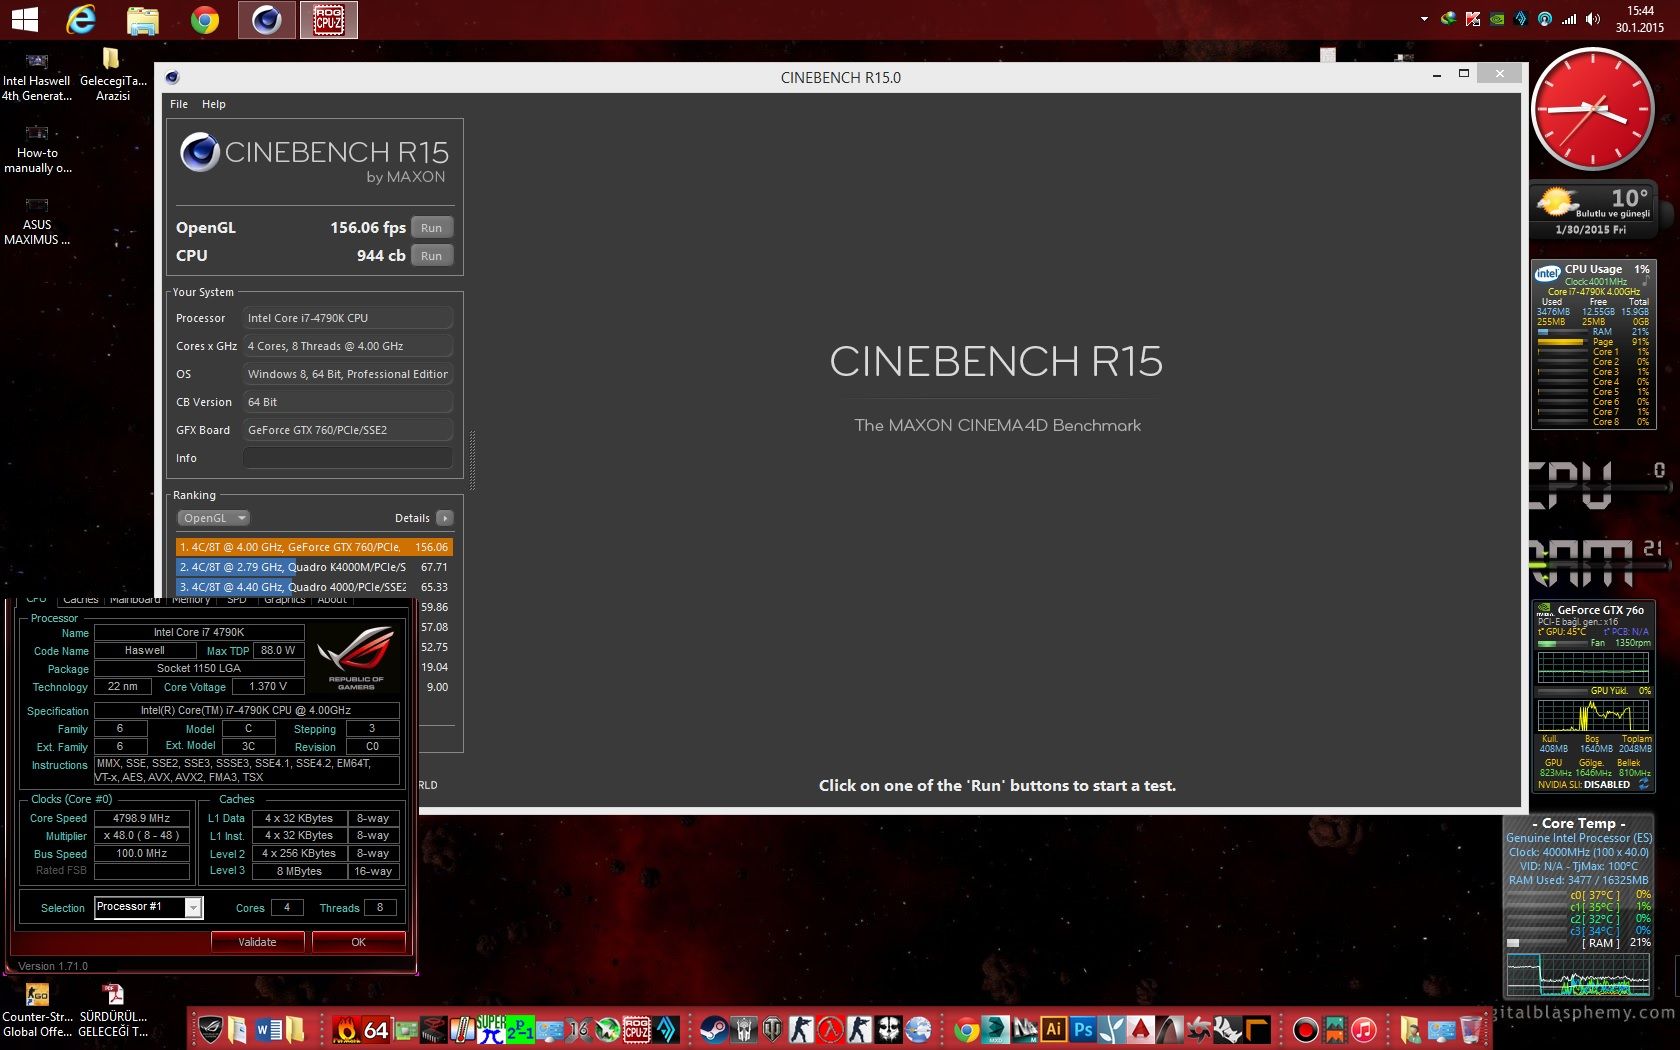
Task: Run the OpenGL benchmark test
Action: pos(431,228)
